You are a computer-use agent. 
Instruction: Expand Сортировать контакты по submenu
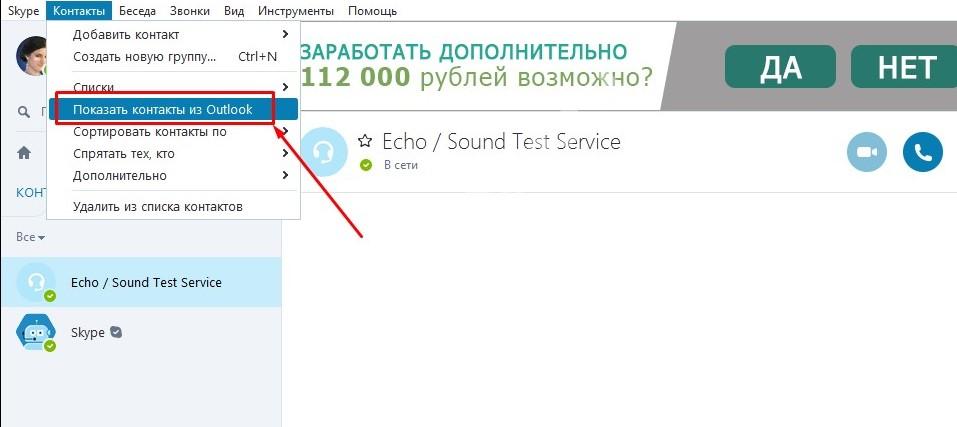[173, 131]
